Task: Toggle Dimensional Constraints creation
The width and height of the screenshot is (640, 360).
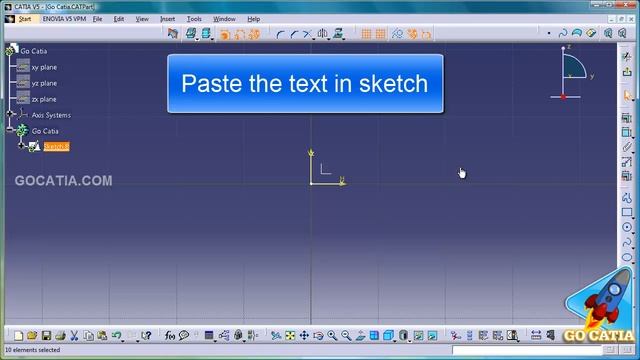Action: click(x=426, y=34)
